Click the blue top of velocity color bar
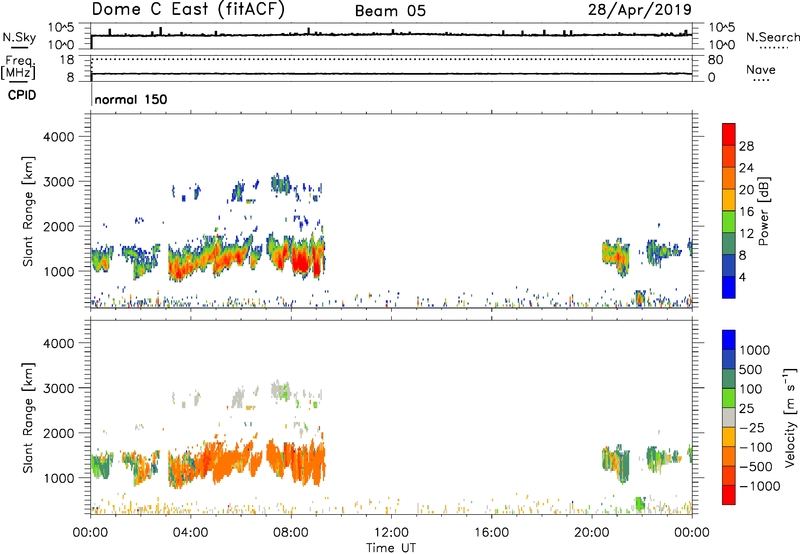 [729, 340]
